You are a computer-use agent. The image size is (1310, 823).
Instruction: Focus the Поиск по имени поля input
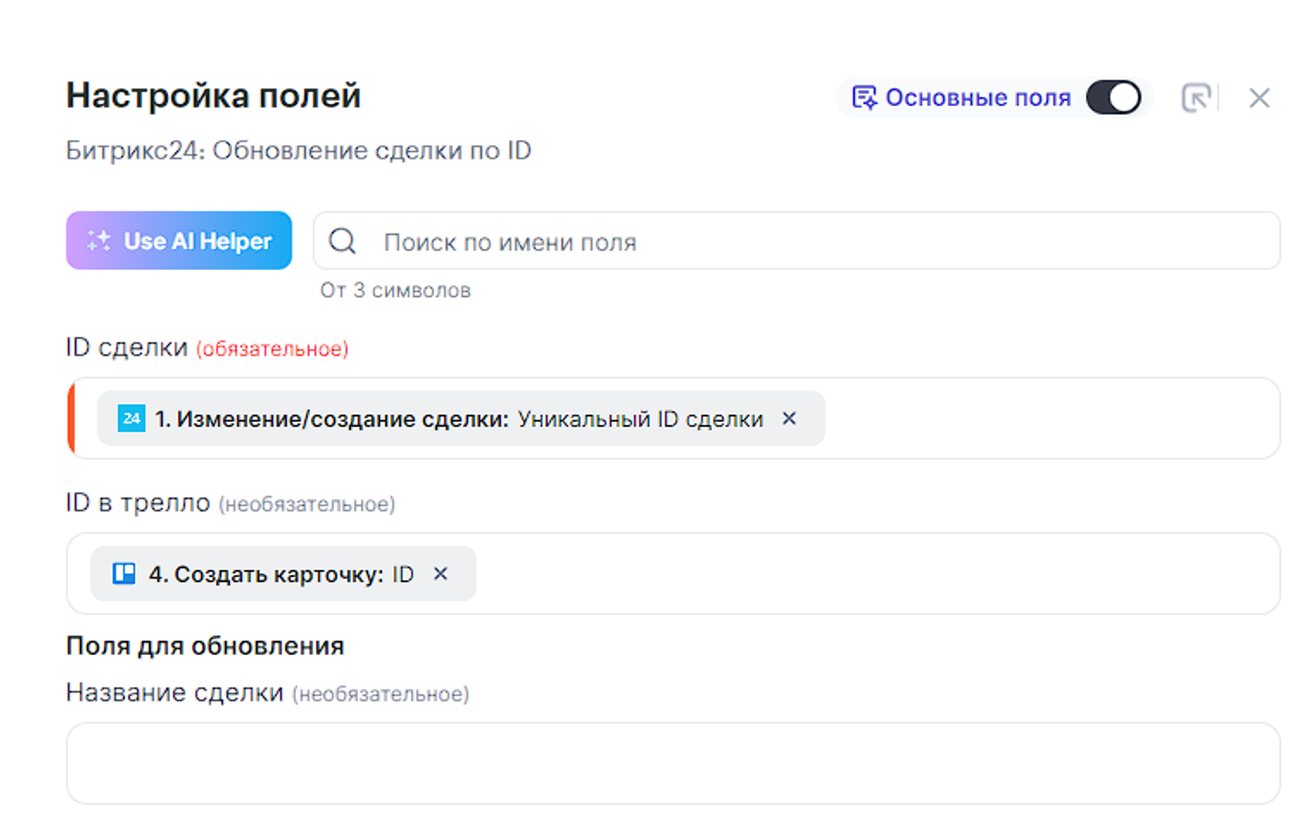tap(800, 241)
